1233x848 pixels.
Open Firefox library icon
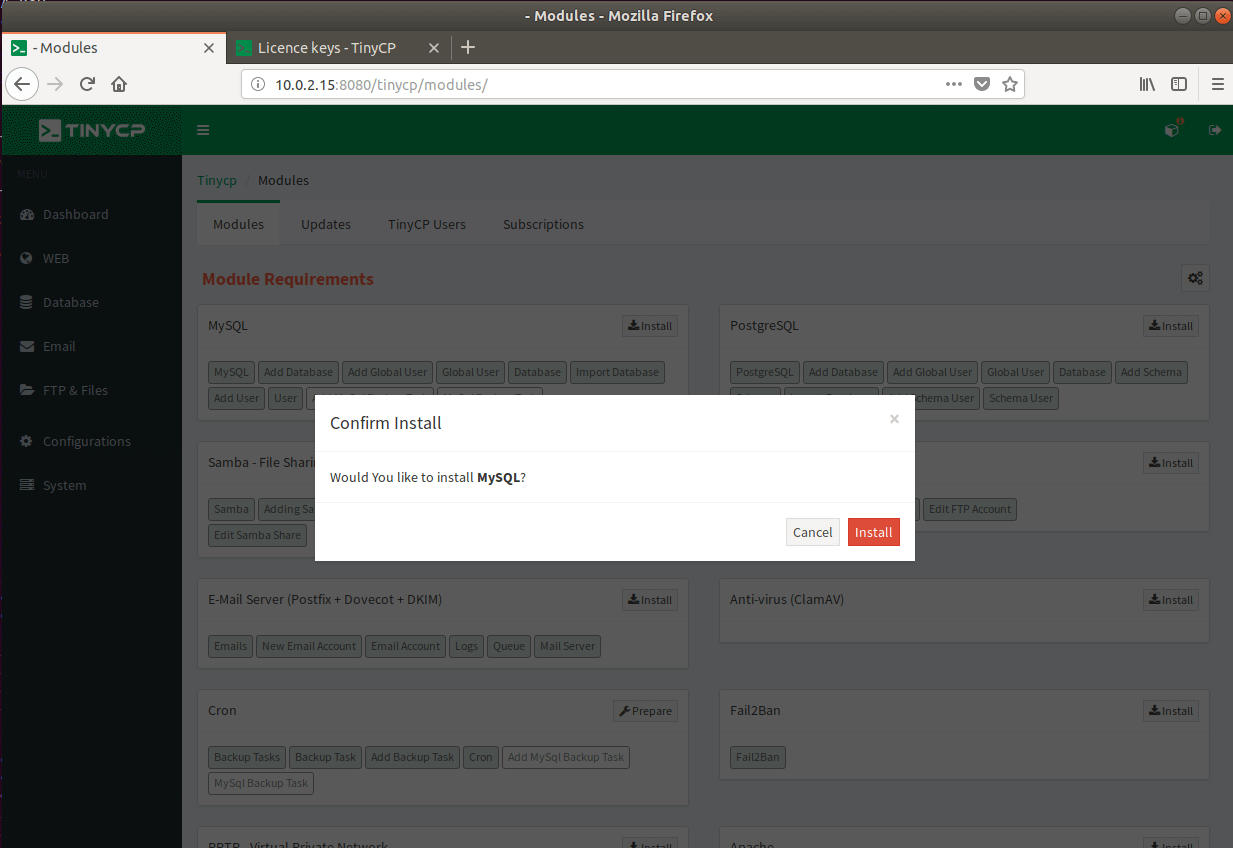coord(1147,84)
